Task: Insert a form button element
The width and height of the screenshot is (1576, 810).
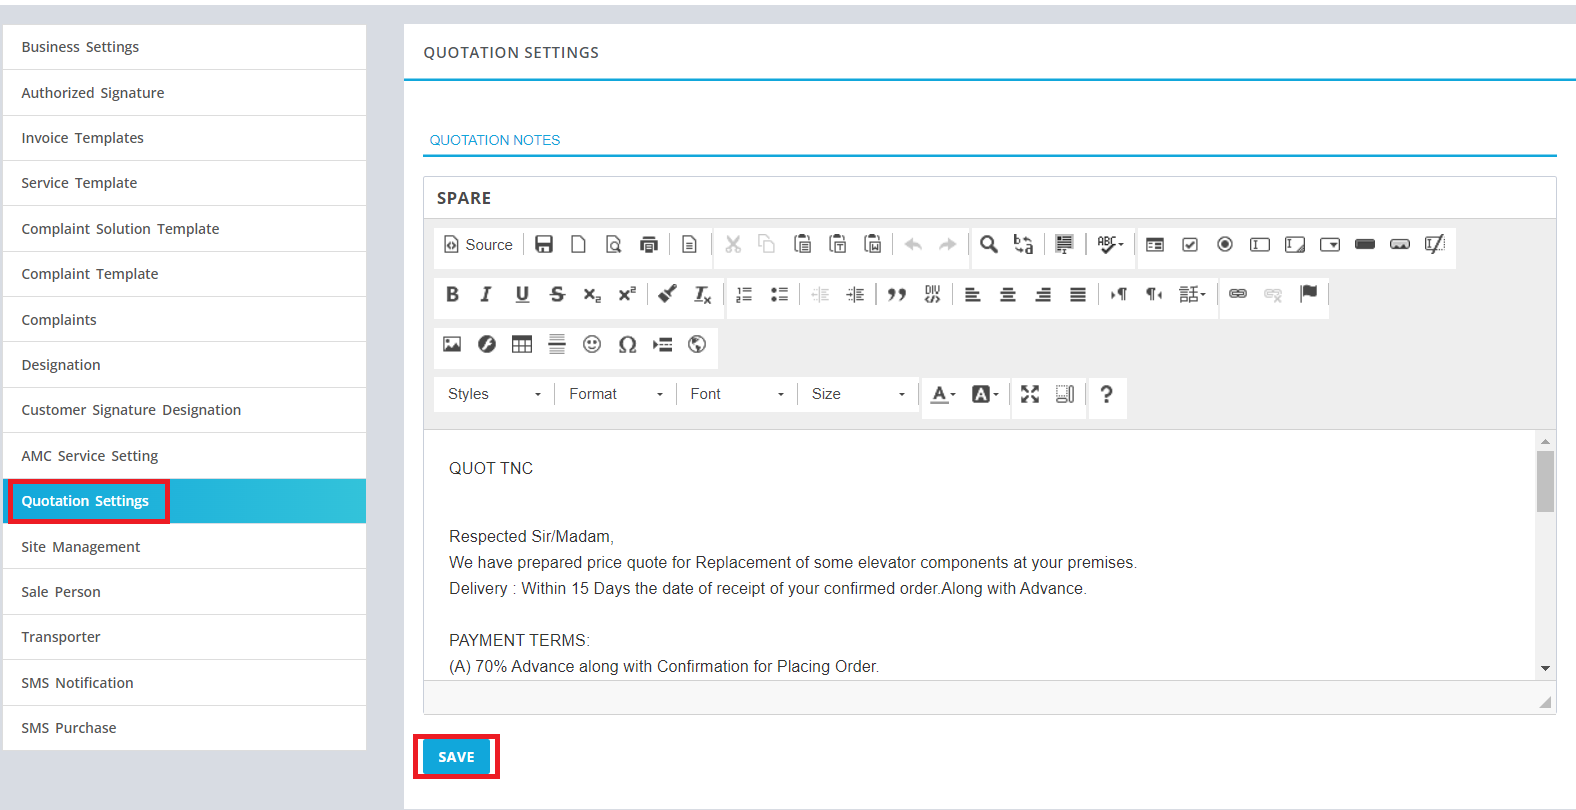Action: point(1365,244)
